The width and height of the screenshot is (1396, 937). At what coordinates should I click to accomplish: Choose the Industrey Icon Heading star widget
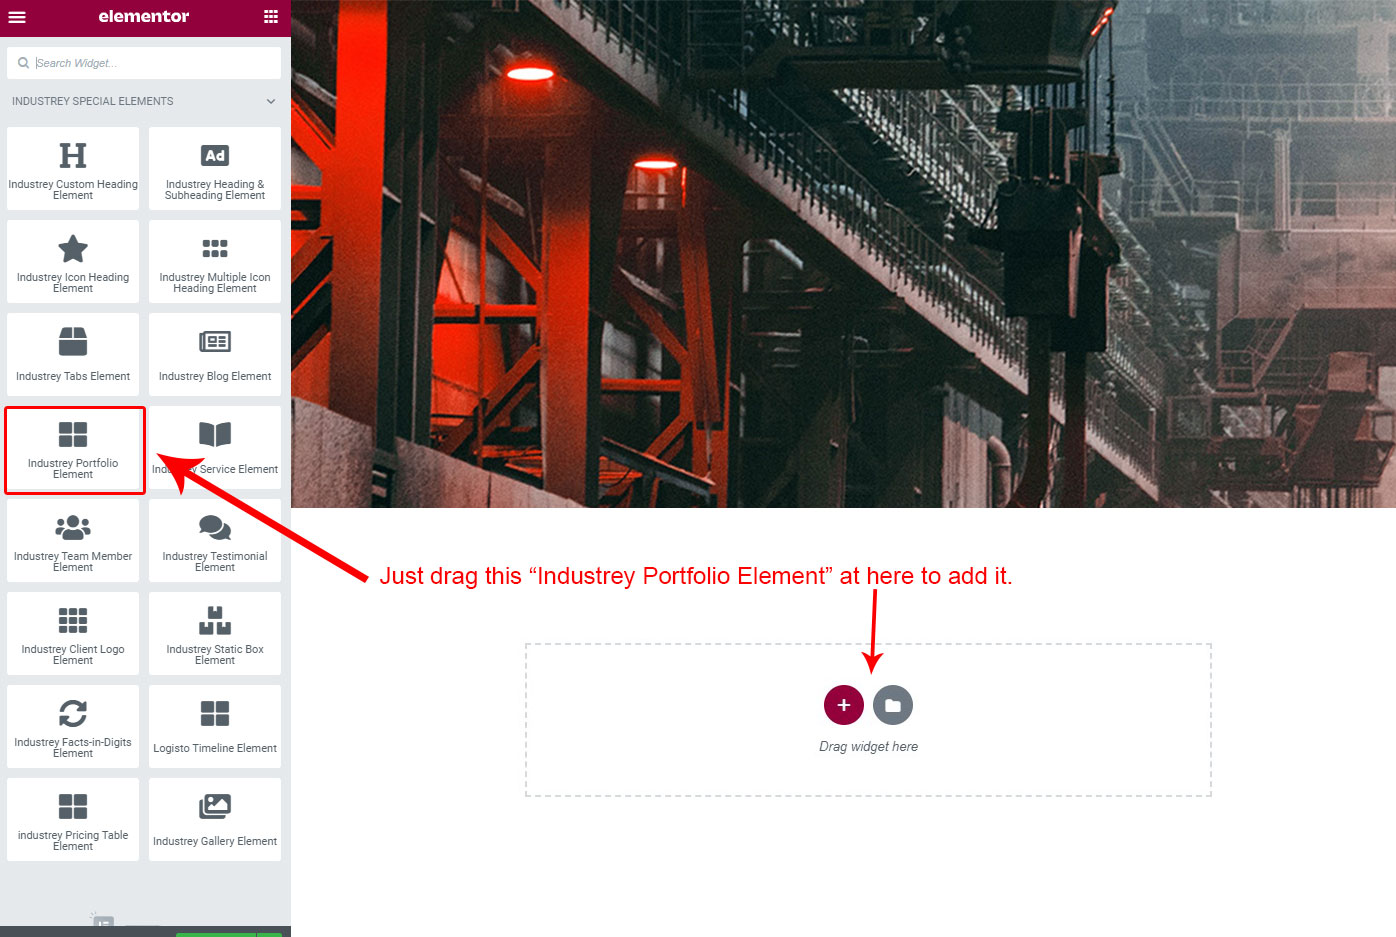[73, 261]
